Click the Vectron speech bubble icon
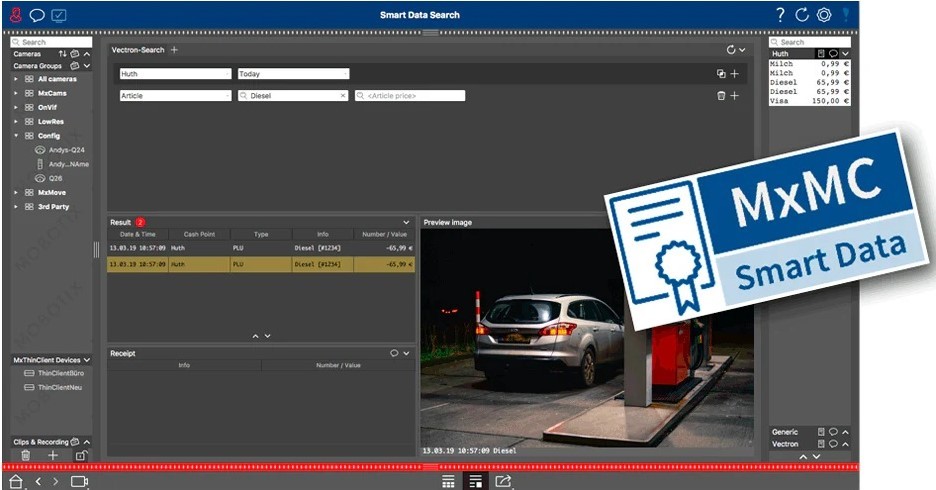This screenshot has width=936, height=490. [833, 444]
